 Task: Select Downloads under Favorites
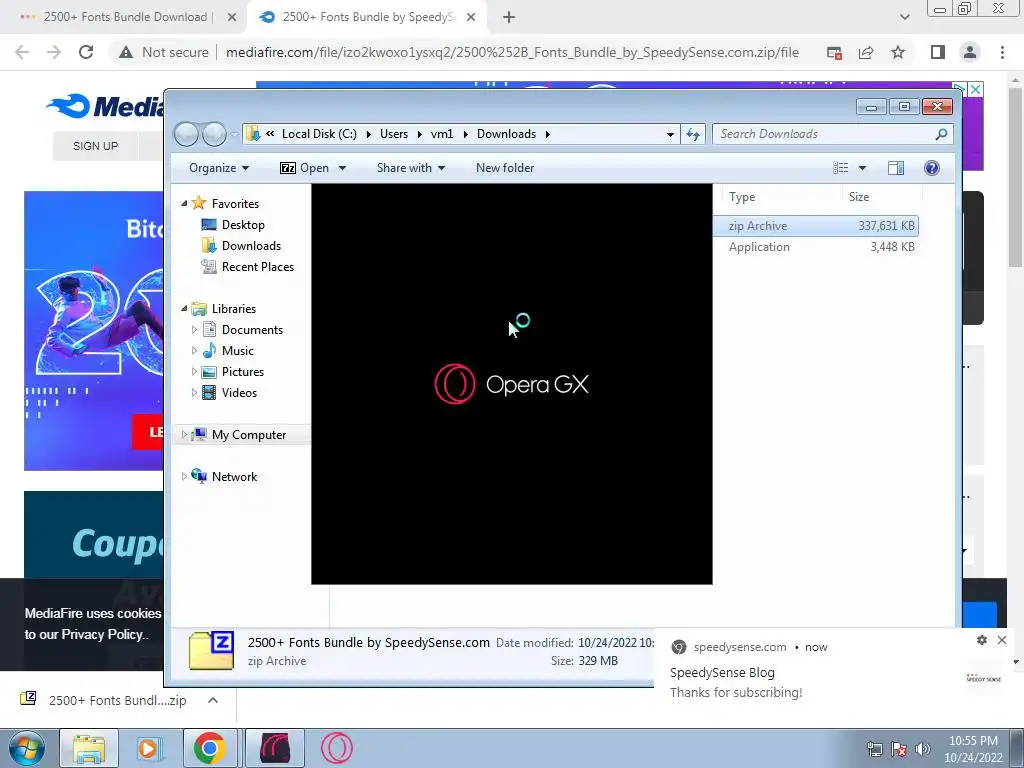tap(251, 246)
